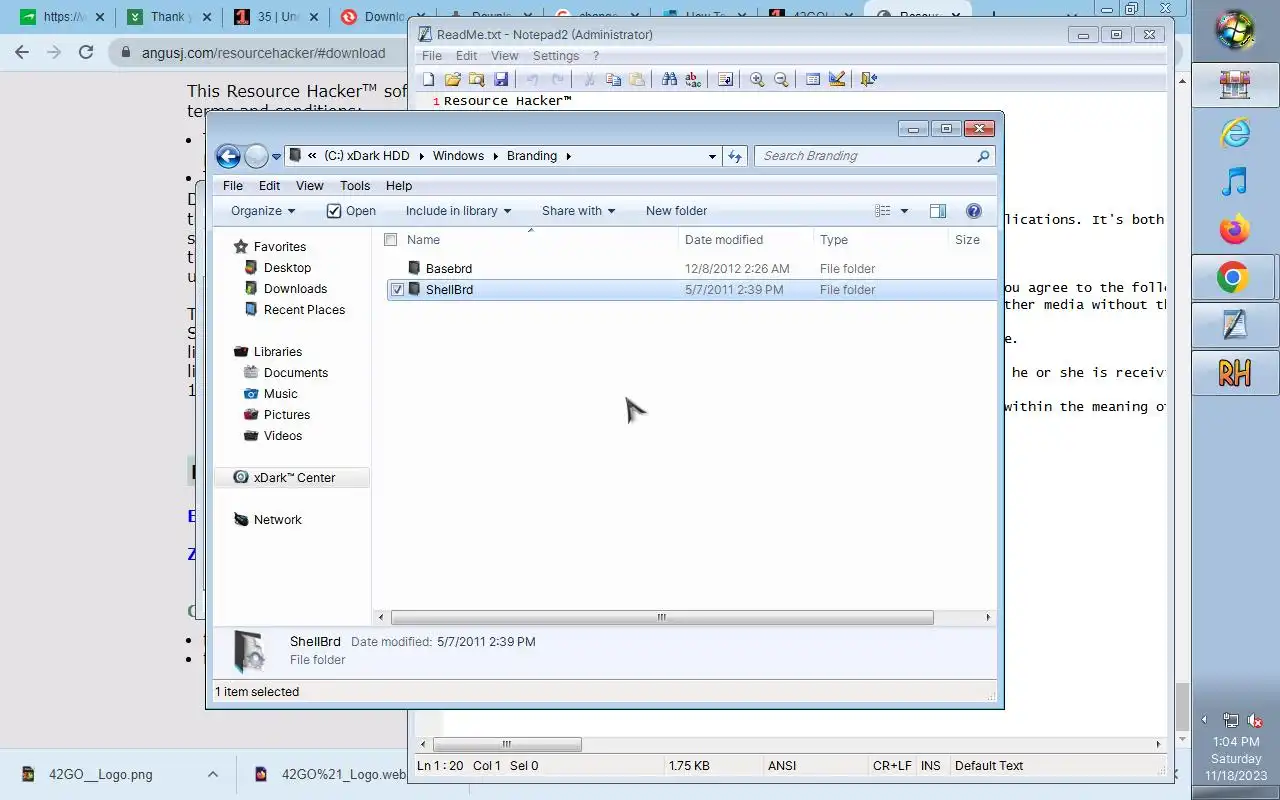Select xDark Center in navigation pane
The width and height of the screenshot is (1280, 800).
tap(292, 478)
